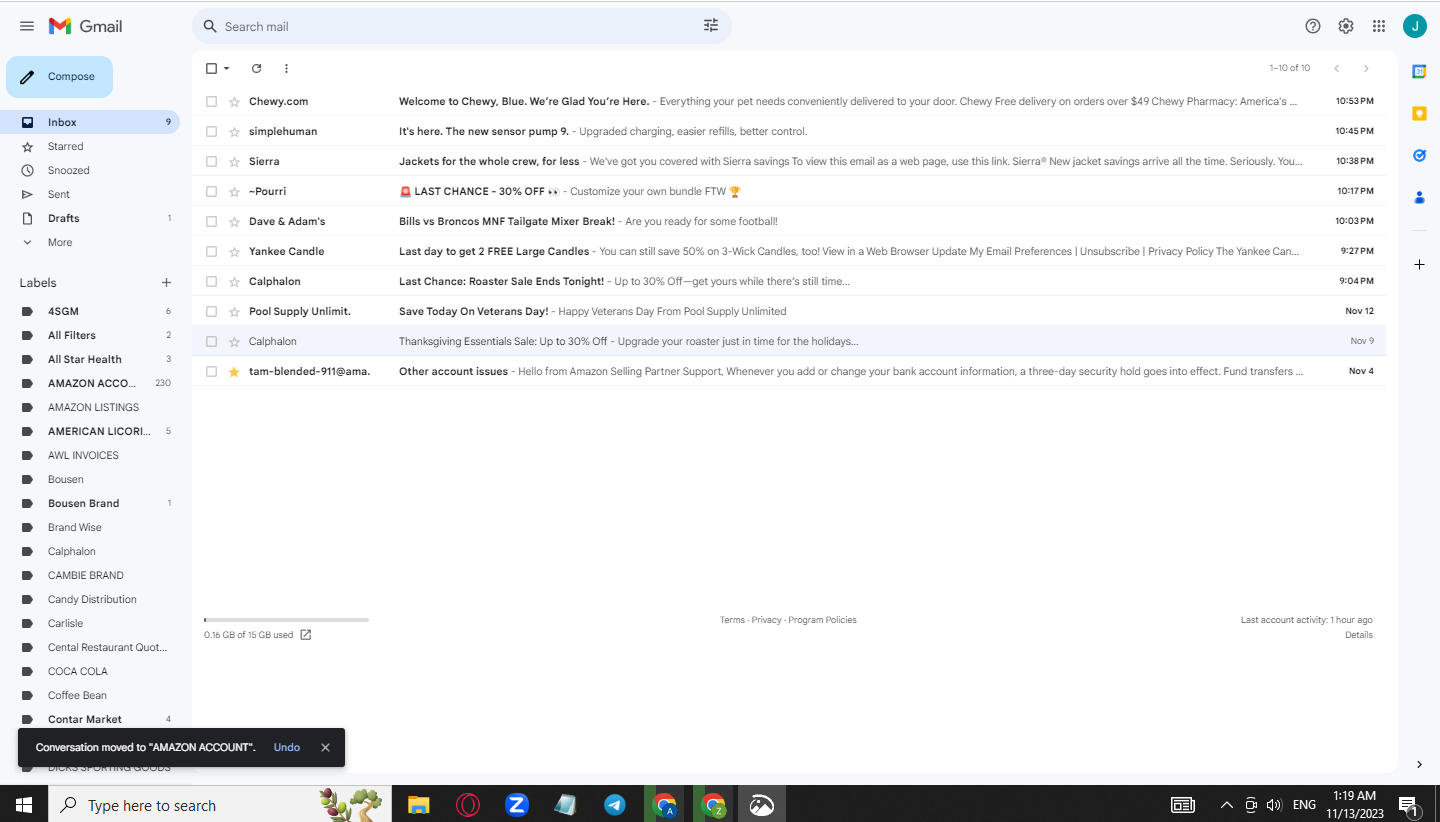Show hidden system tray icons

click(x=1226, y=804)
